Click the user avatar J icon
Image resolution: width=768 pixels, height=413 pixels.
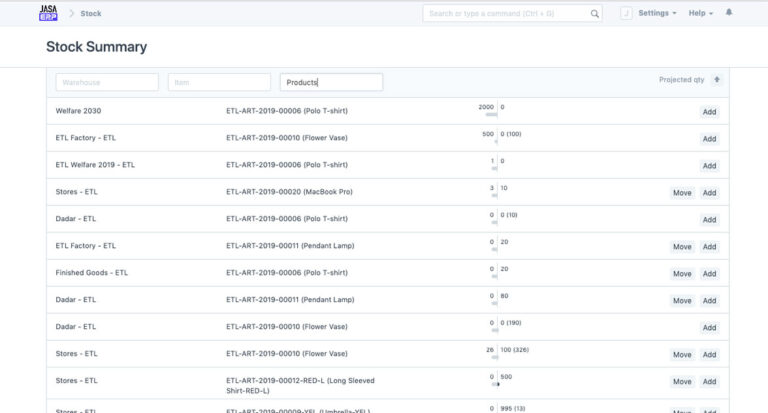pos(626,13)
